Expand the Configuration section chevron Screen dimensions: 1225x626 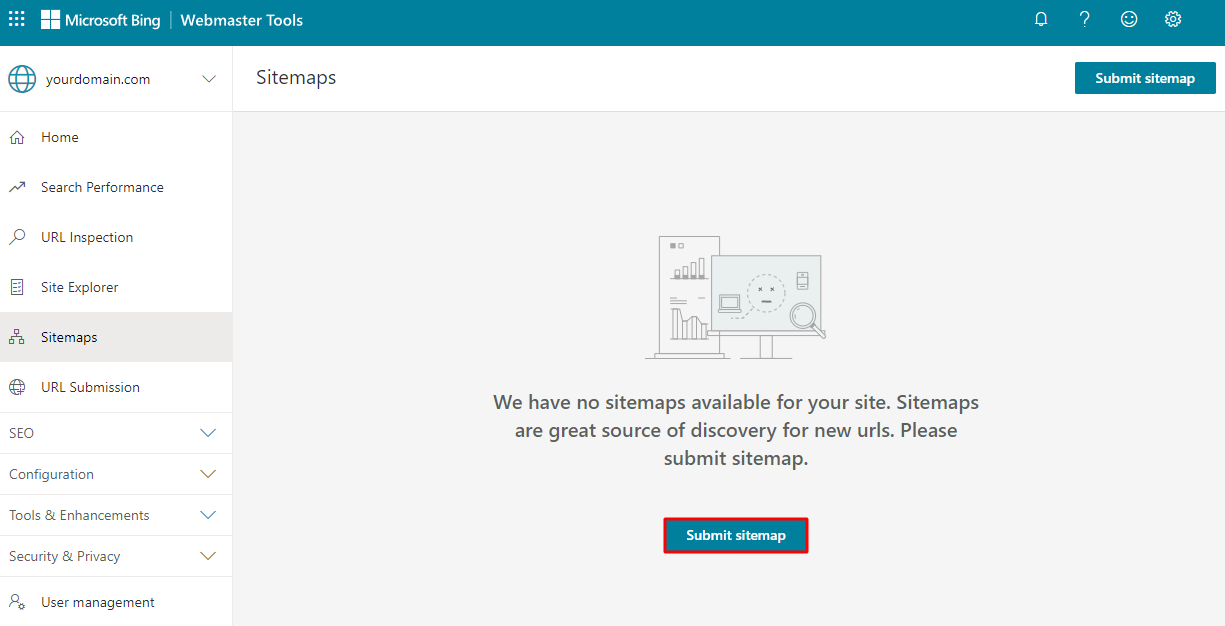(x=208, y=474)
